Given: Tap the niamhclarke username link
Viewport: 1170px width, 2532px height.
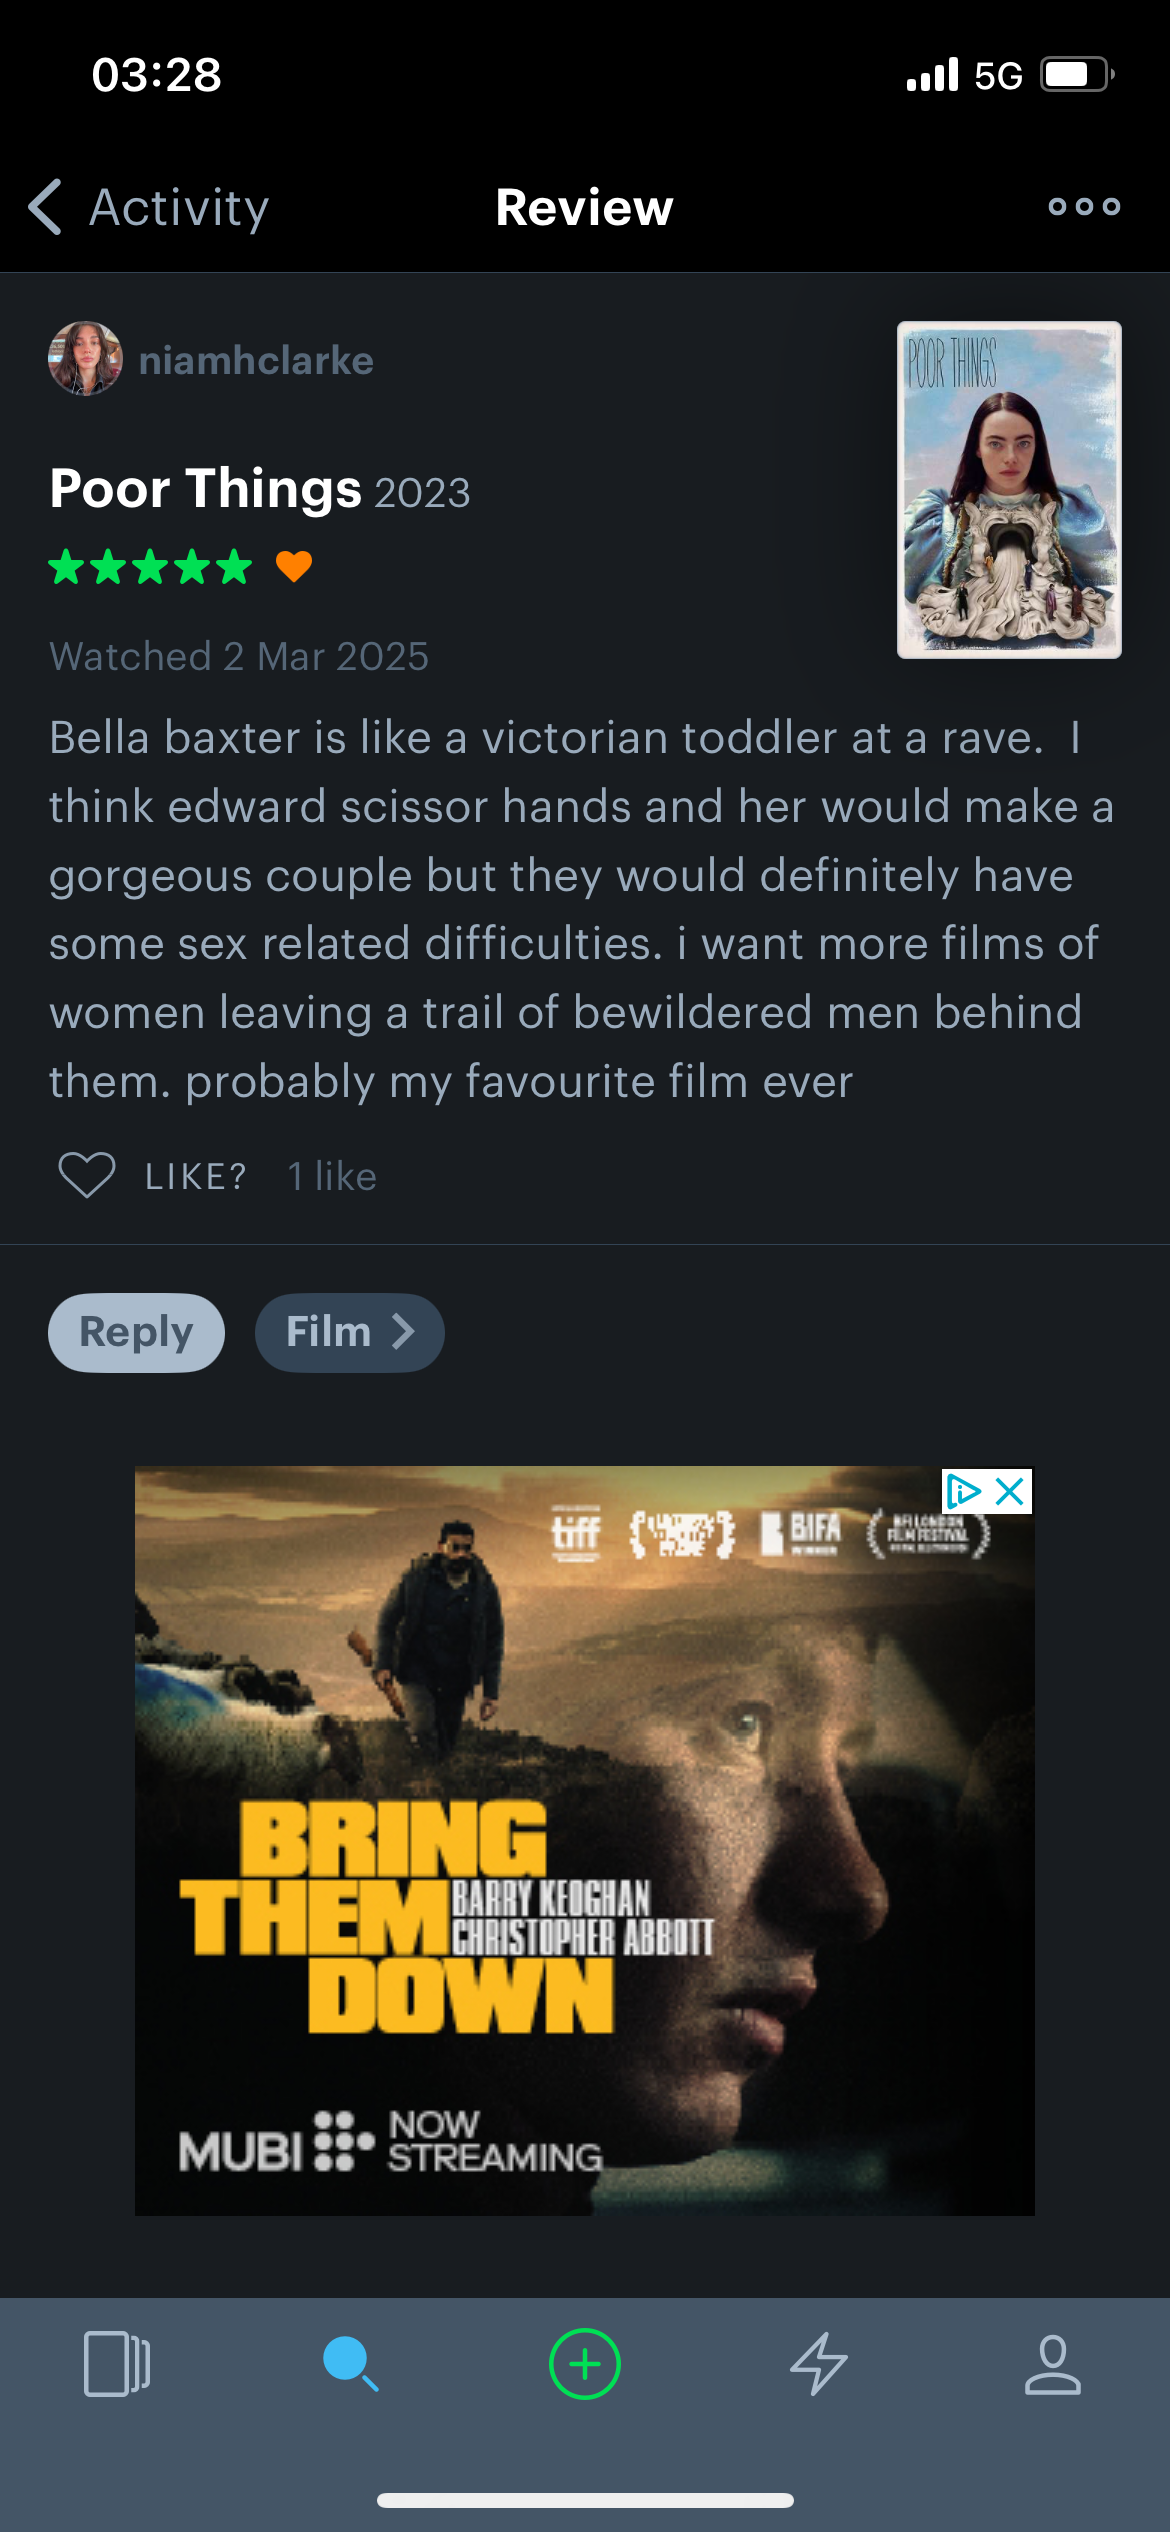Looking at the screenshot, I should pyautogui.click(x=256, y=360).
